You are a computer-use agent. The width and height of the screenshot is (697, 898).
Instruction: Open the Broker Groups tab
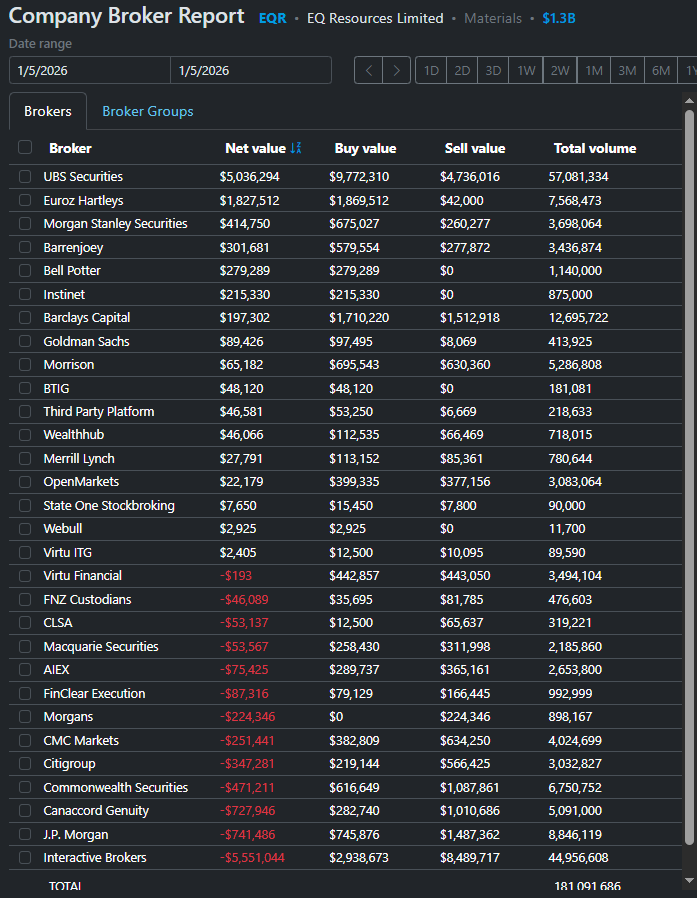148,111
